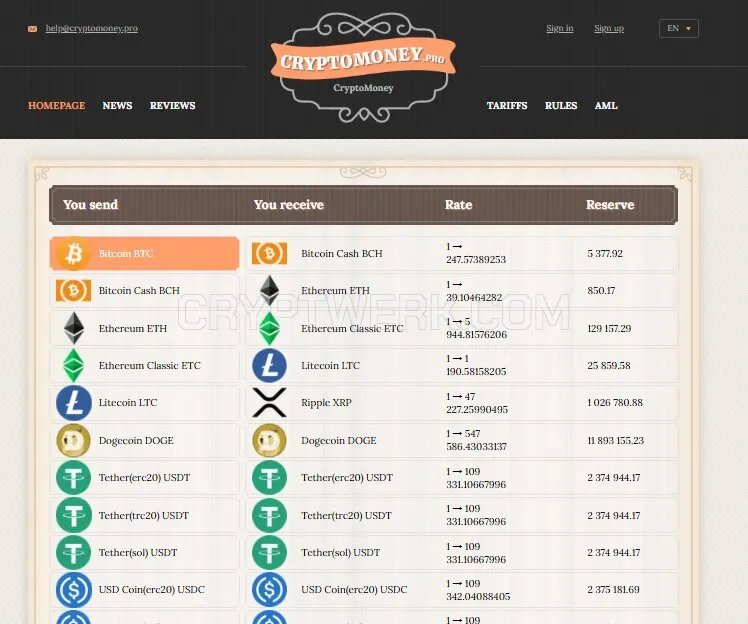Select Bitcoin BTC label in send list

pos(126,253)
